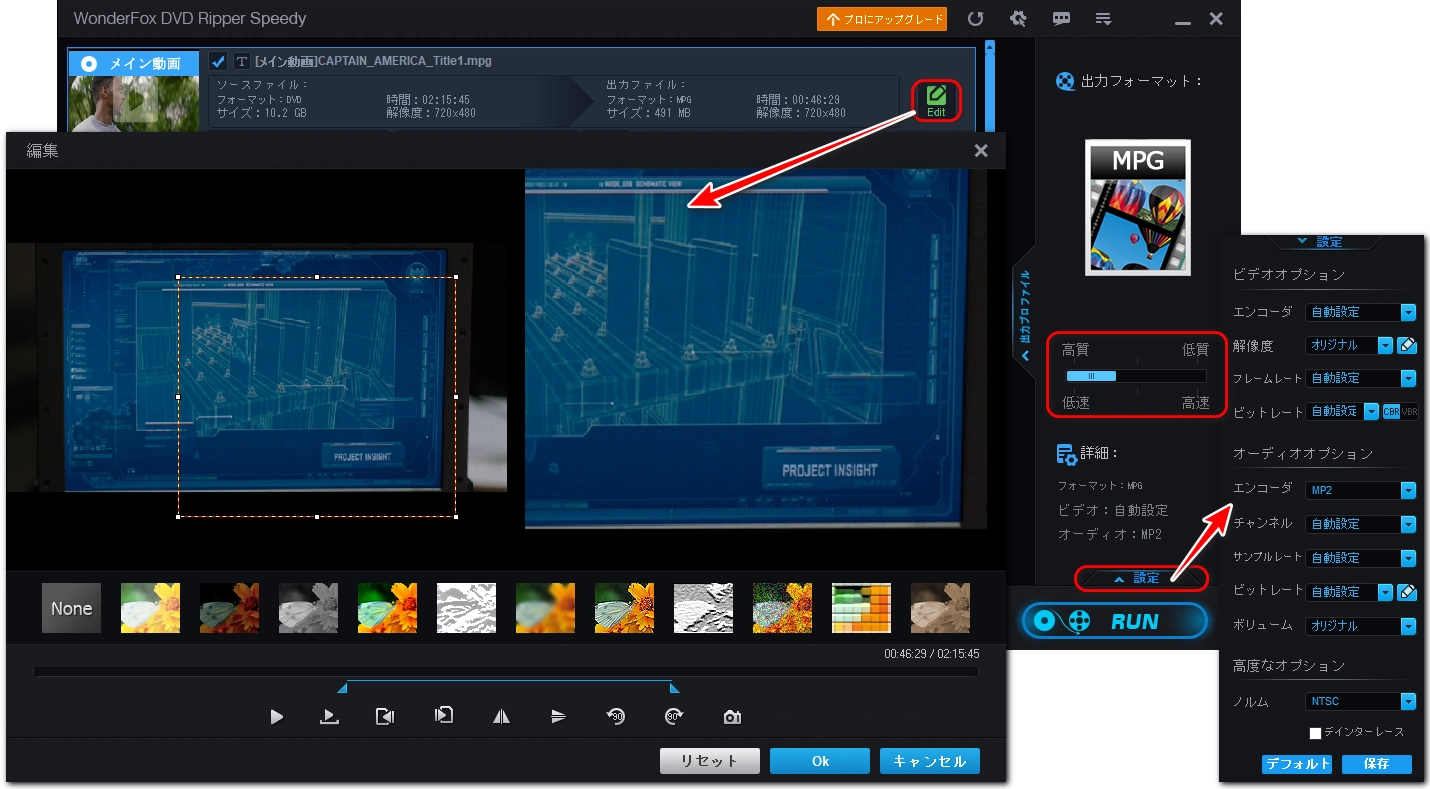1430x789 pixels.
Task: Open the チャンネル dropdown
Action: point(1361,524)
